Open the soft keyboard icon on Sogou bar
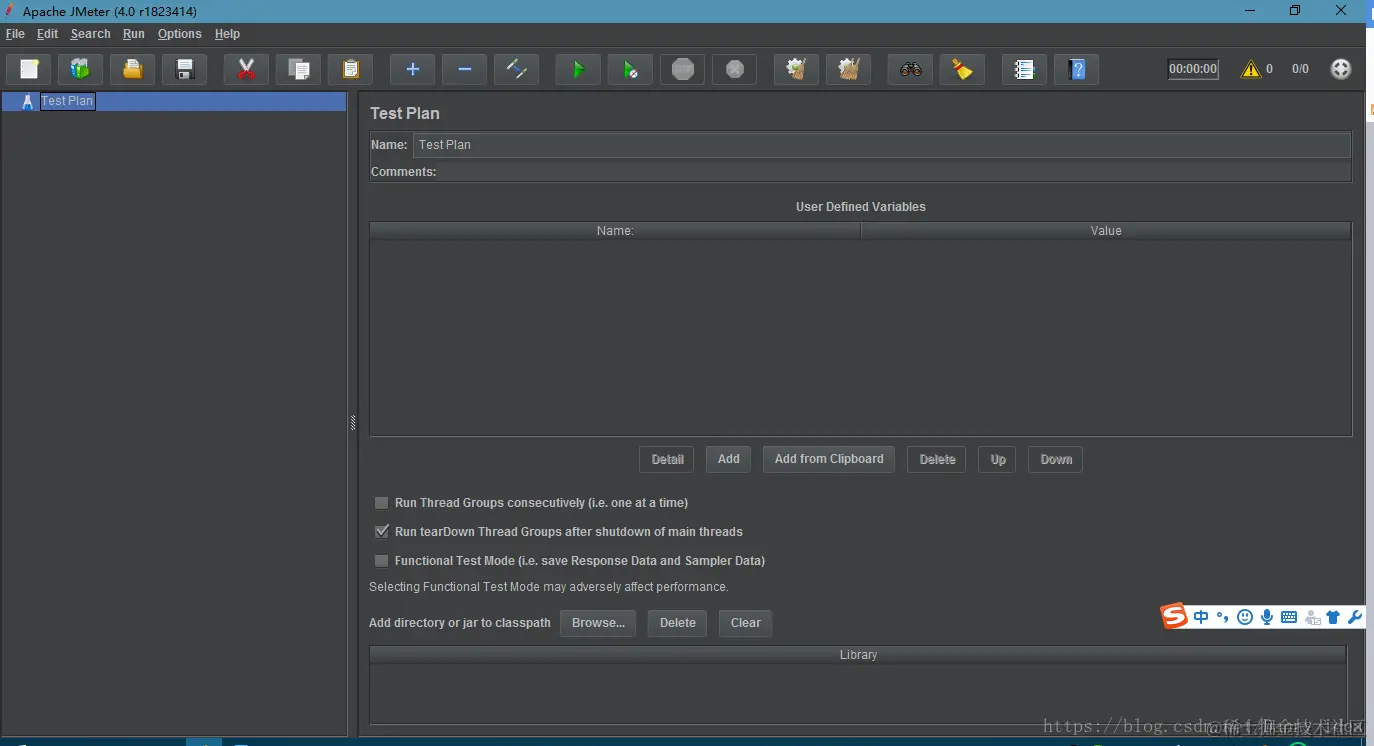 point(1289,617)
